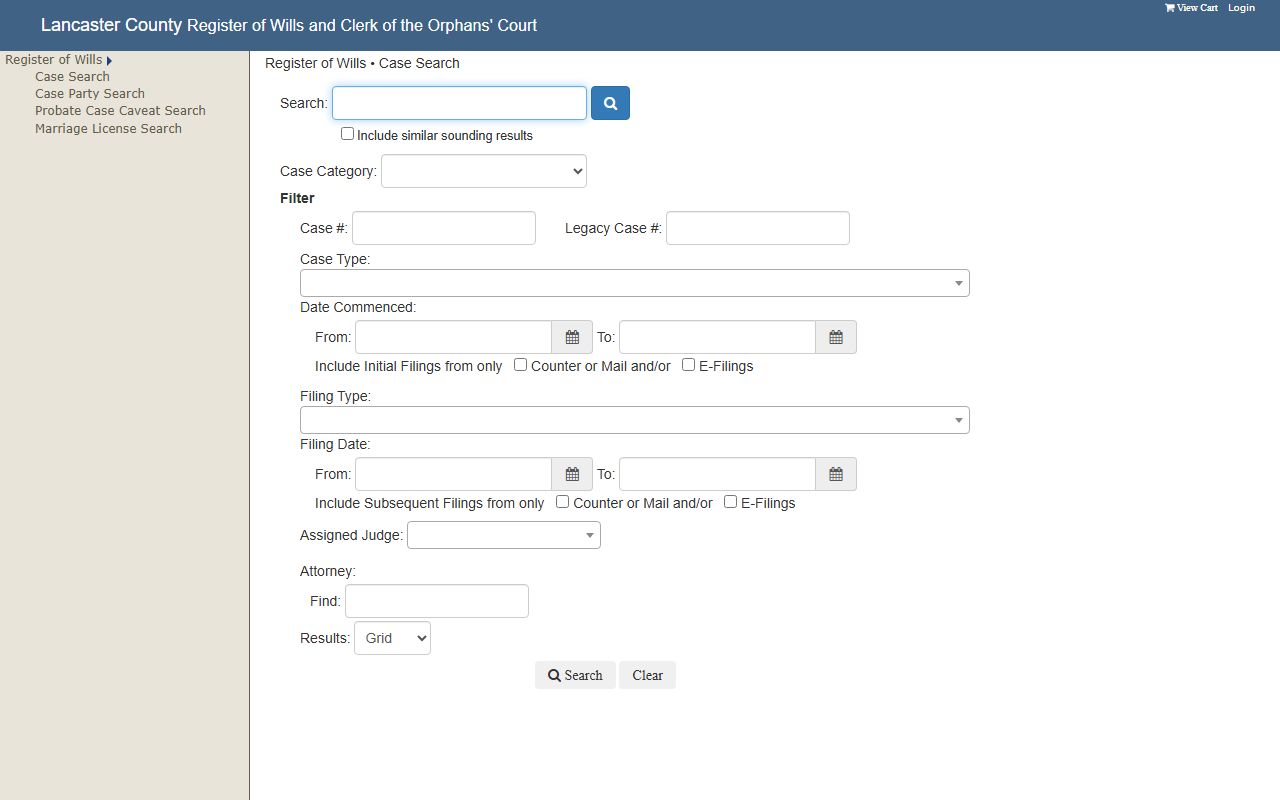
Task: Click Filing Date To date field
Action: click(x=717, y=474)
